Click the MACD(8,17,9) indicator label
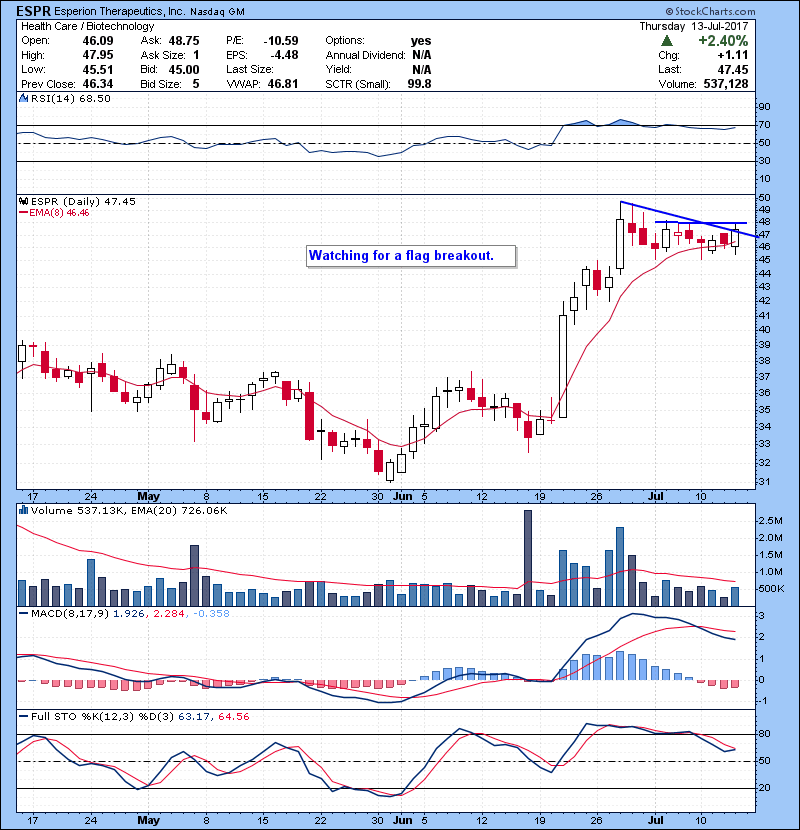The width and height of the screenshot is (800, 830). tap(70, 614)
